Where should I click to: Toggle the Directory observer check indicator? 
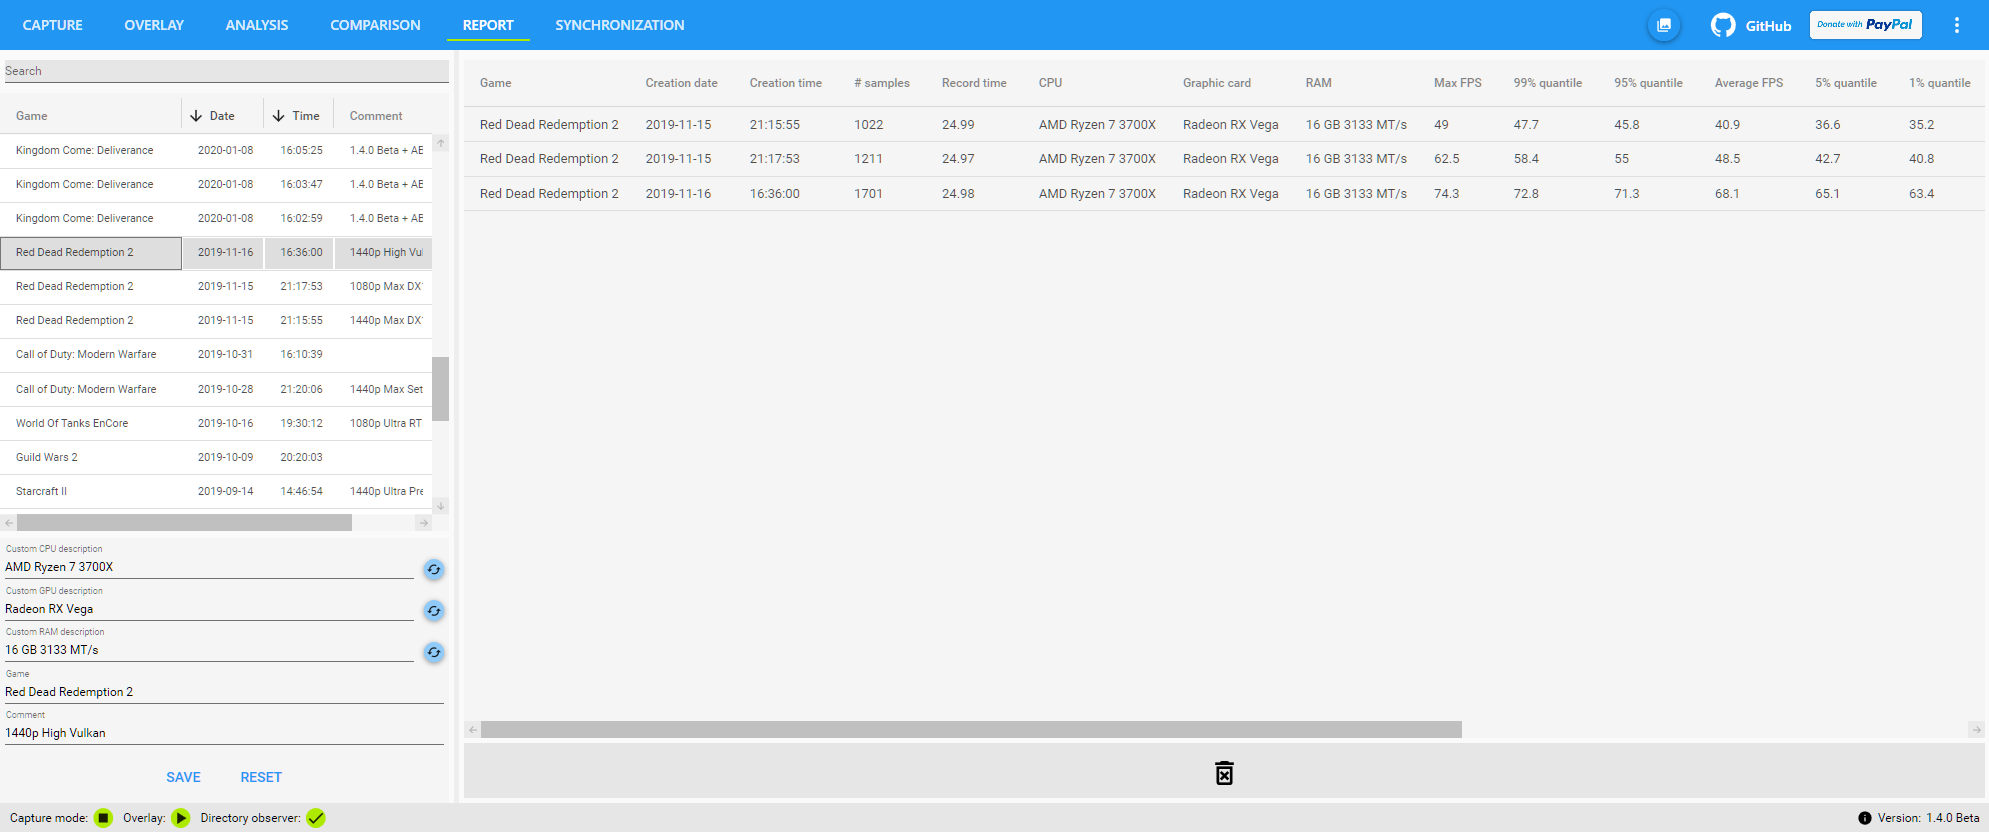[x=316, y=818]
